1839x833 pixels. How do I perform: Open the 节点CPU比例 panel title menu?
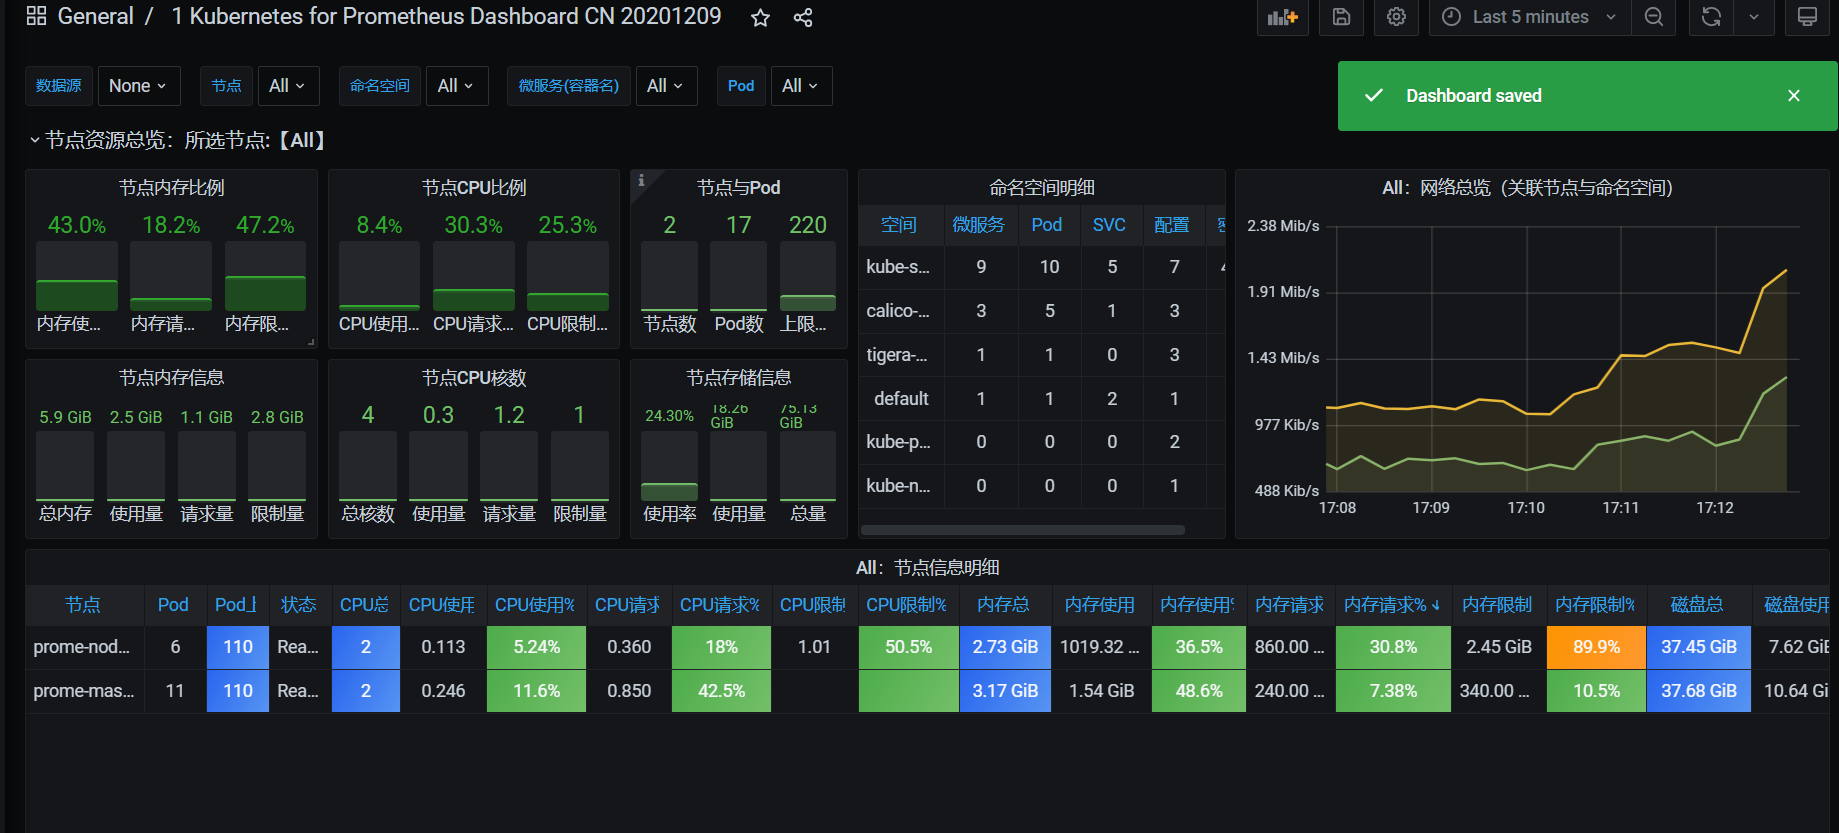coord(474,187)
